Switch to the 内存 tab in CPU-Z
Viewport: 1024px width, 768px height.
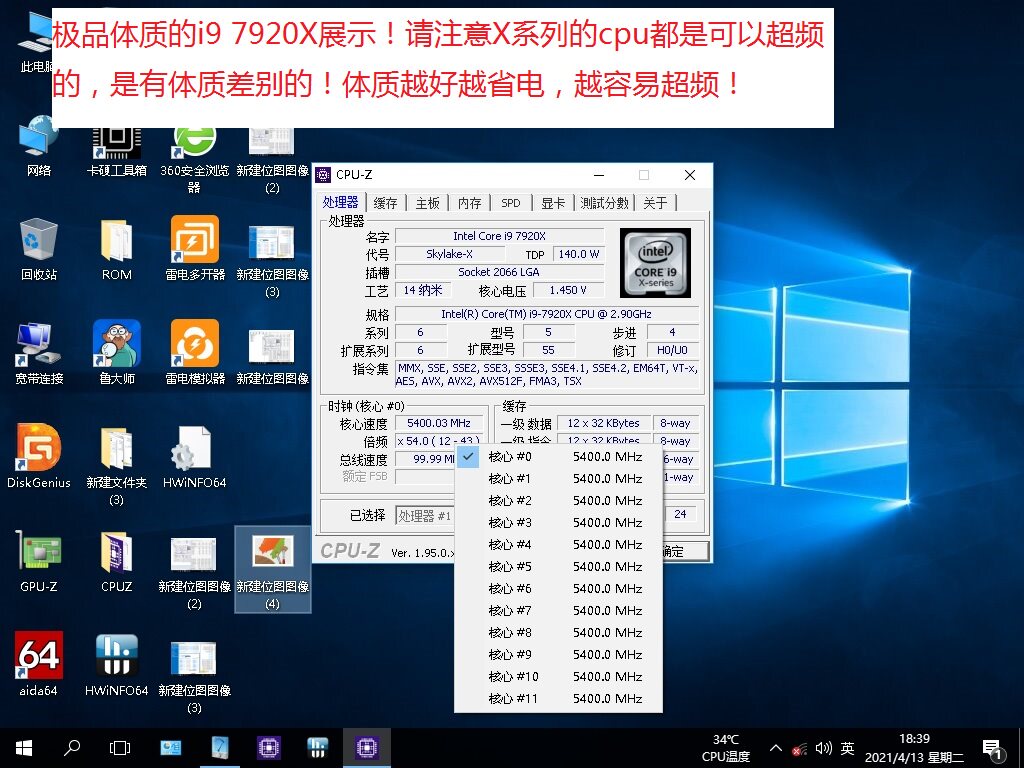tap(469, 203)
